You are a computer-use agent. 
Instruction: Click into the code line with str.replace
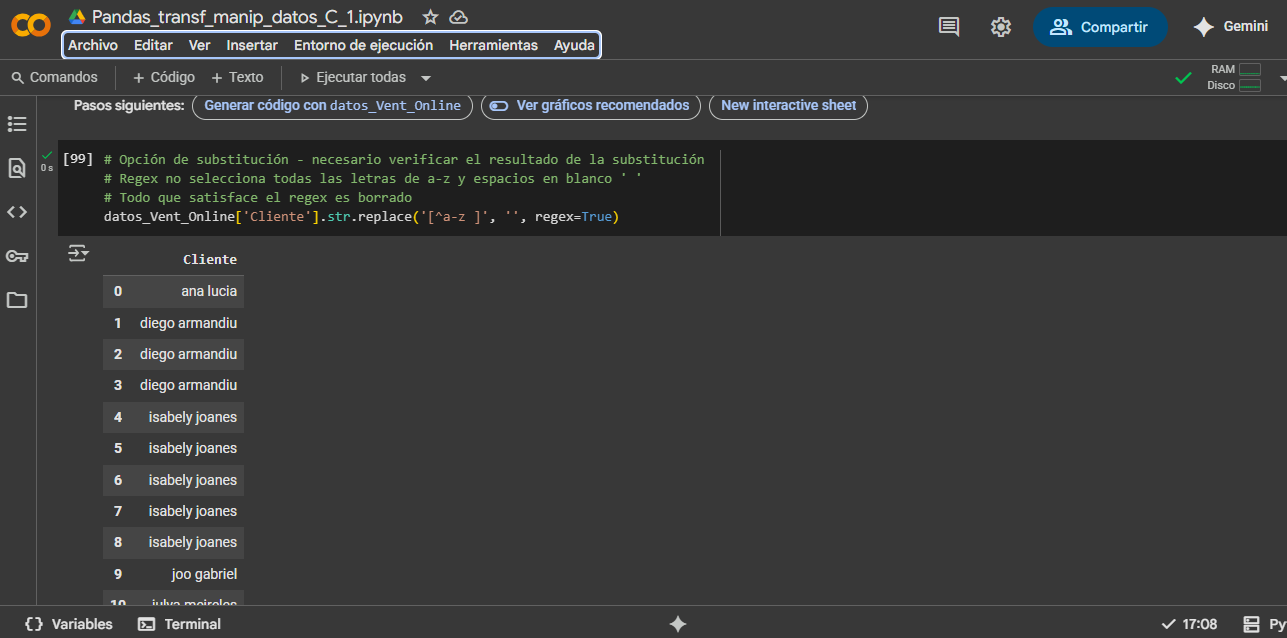click(x=361, y=216)
